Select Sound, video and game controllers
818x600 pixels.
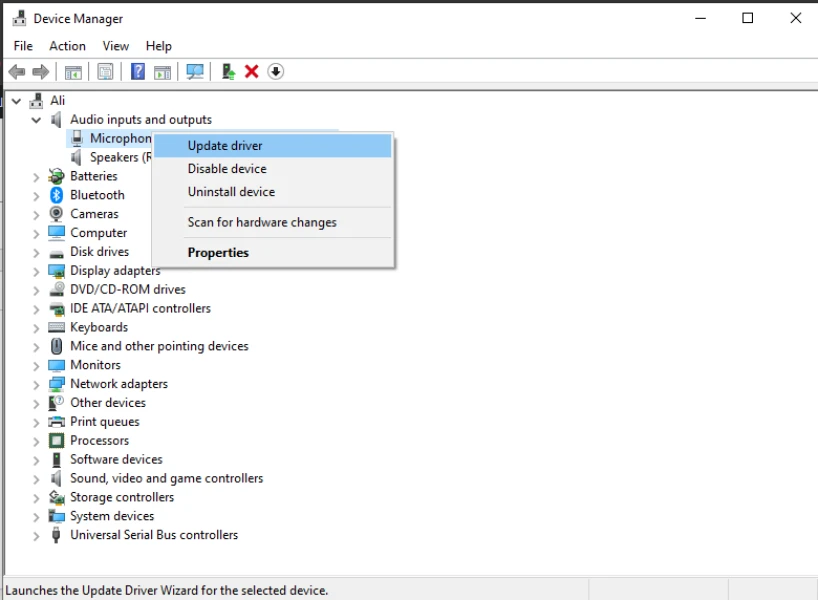[166, 478]
